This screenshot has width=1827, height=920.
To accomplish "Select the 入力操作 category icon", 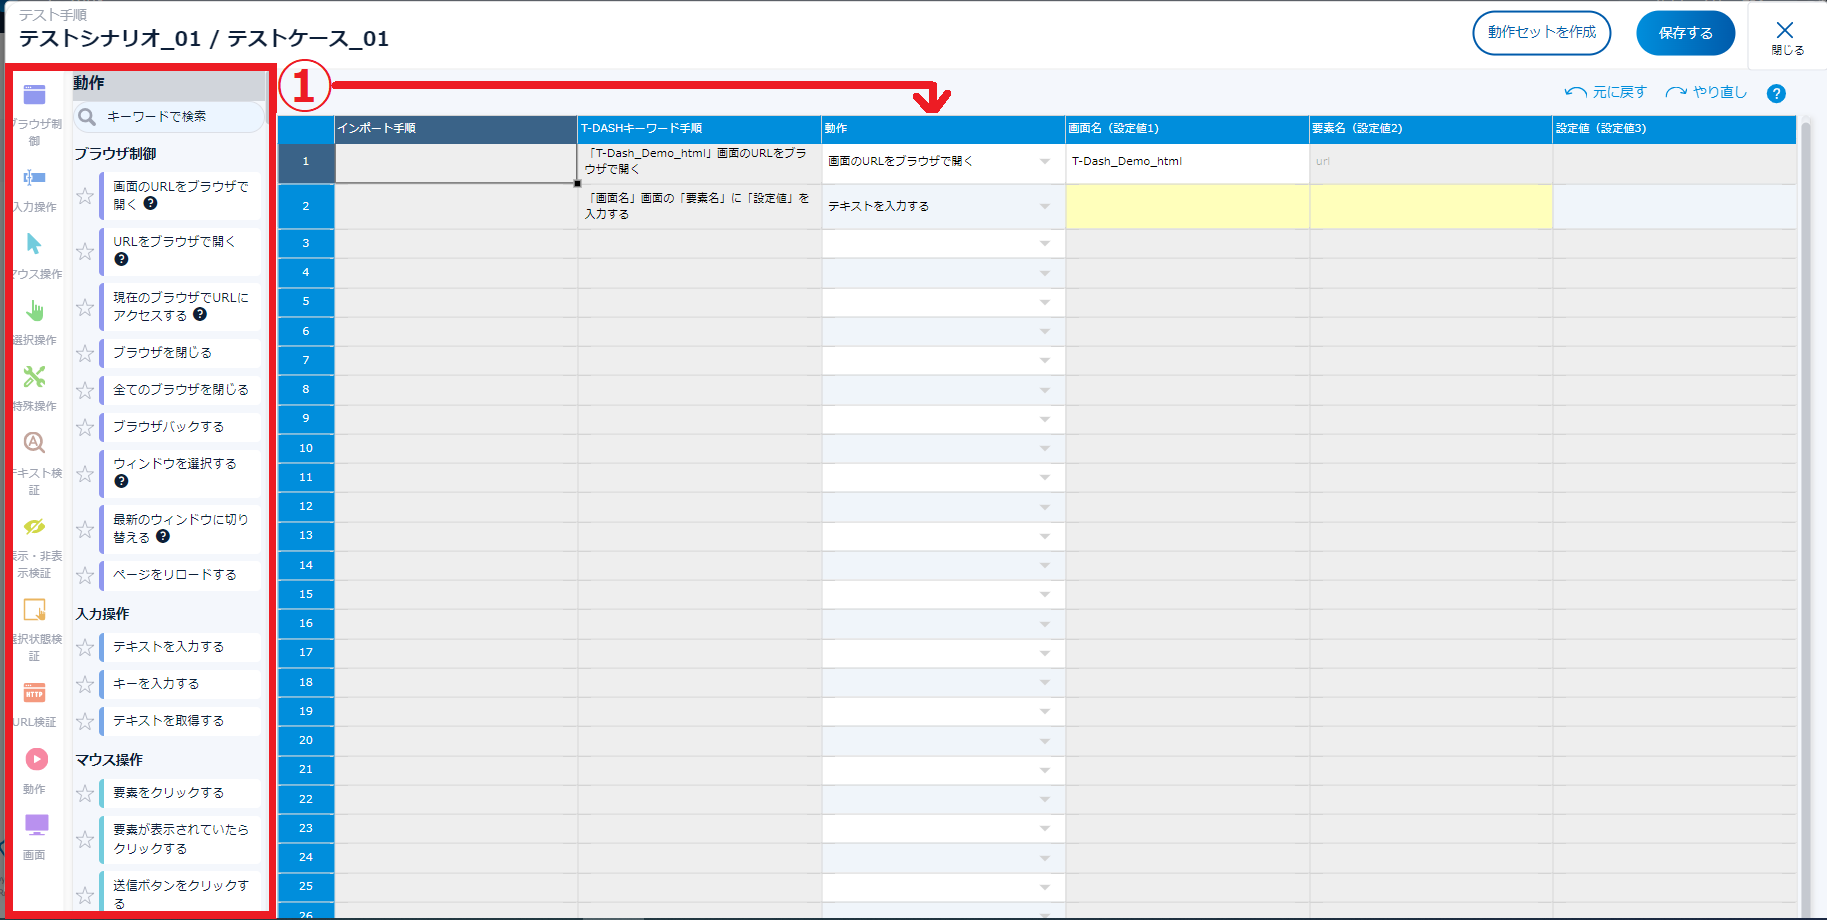I will click(x=34, y=179).
